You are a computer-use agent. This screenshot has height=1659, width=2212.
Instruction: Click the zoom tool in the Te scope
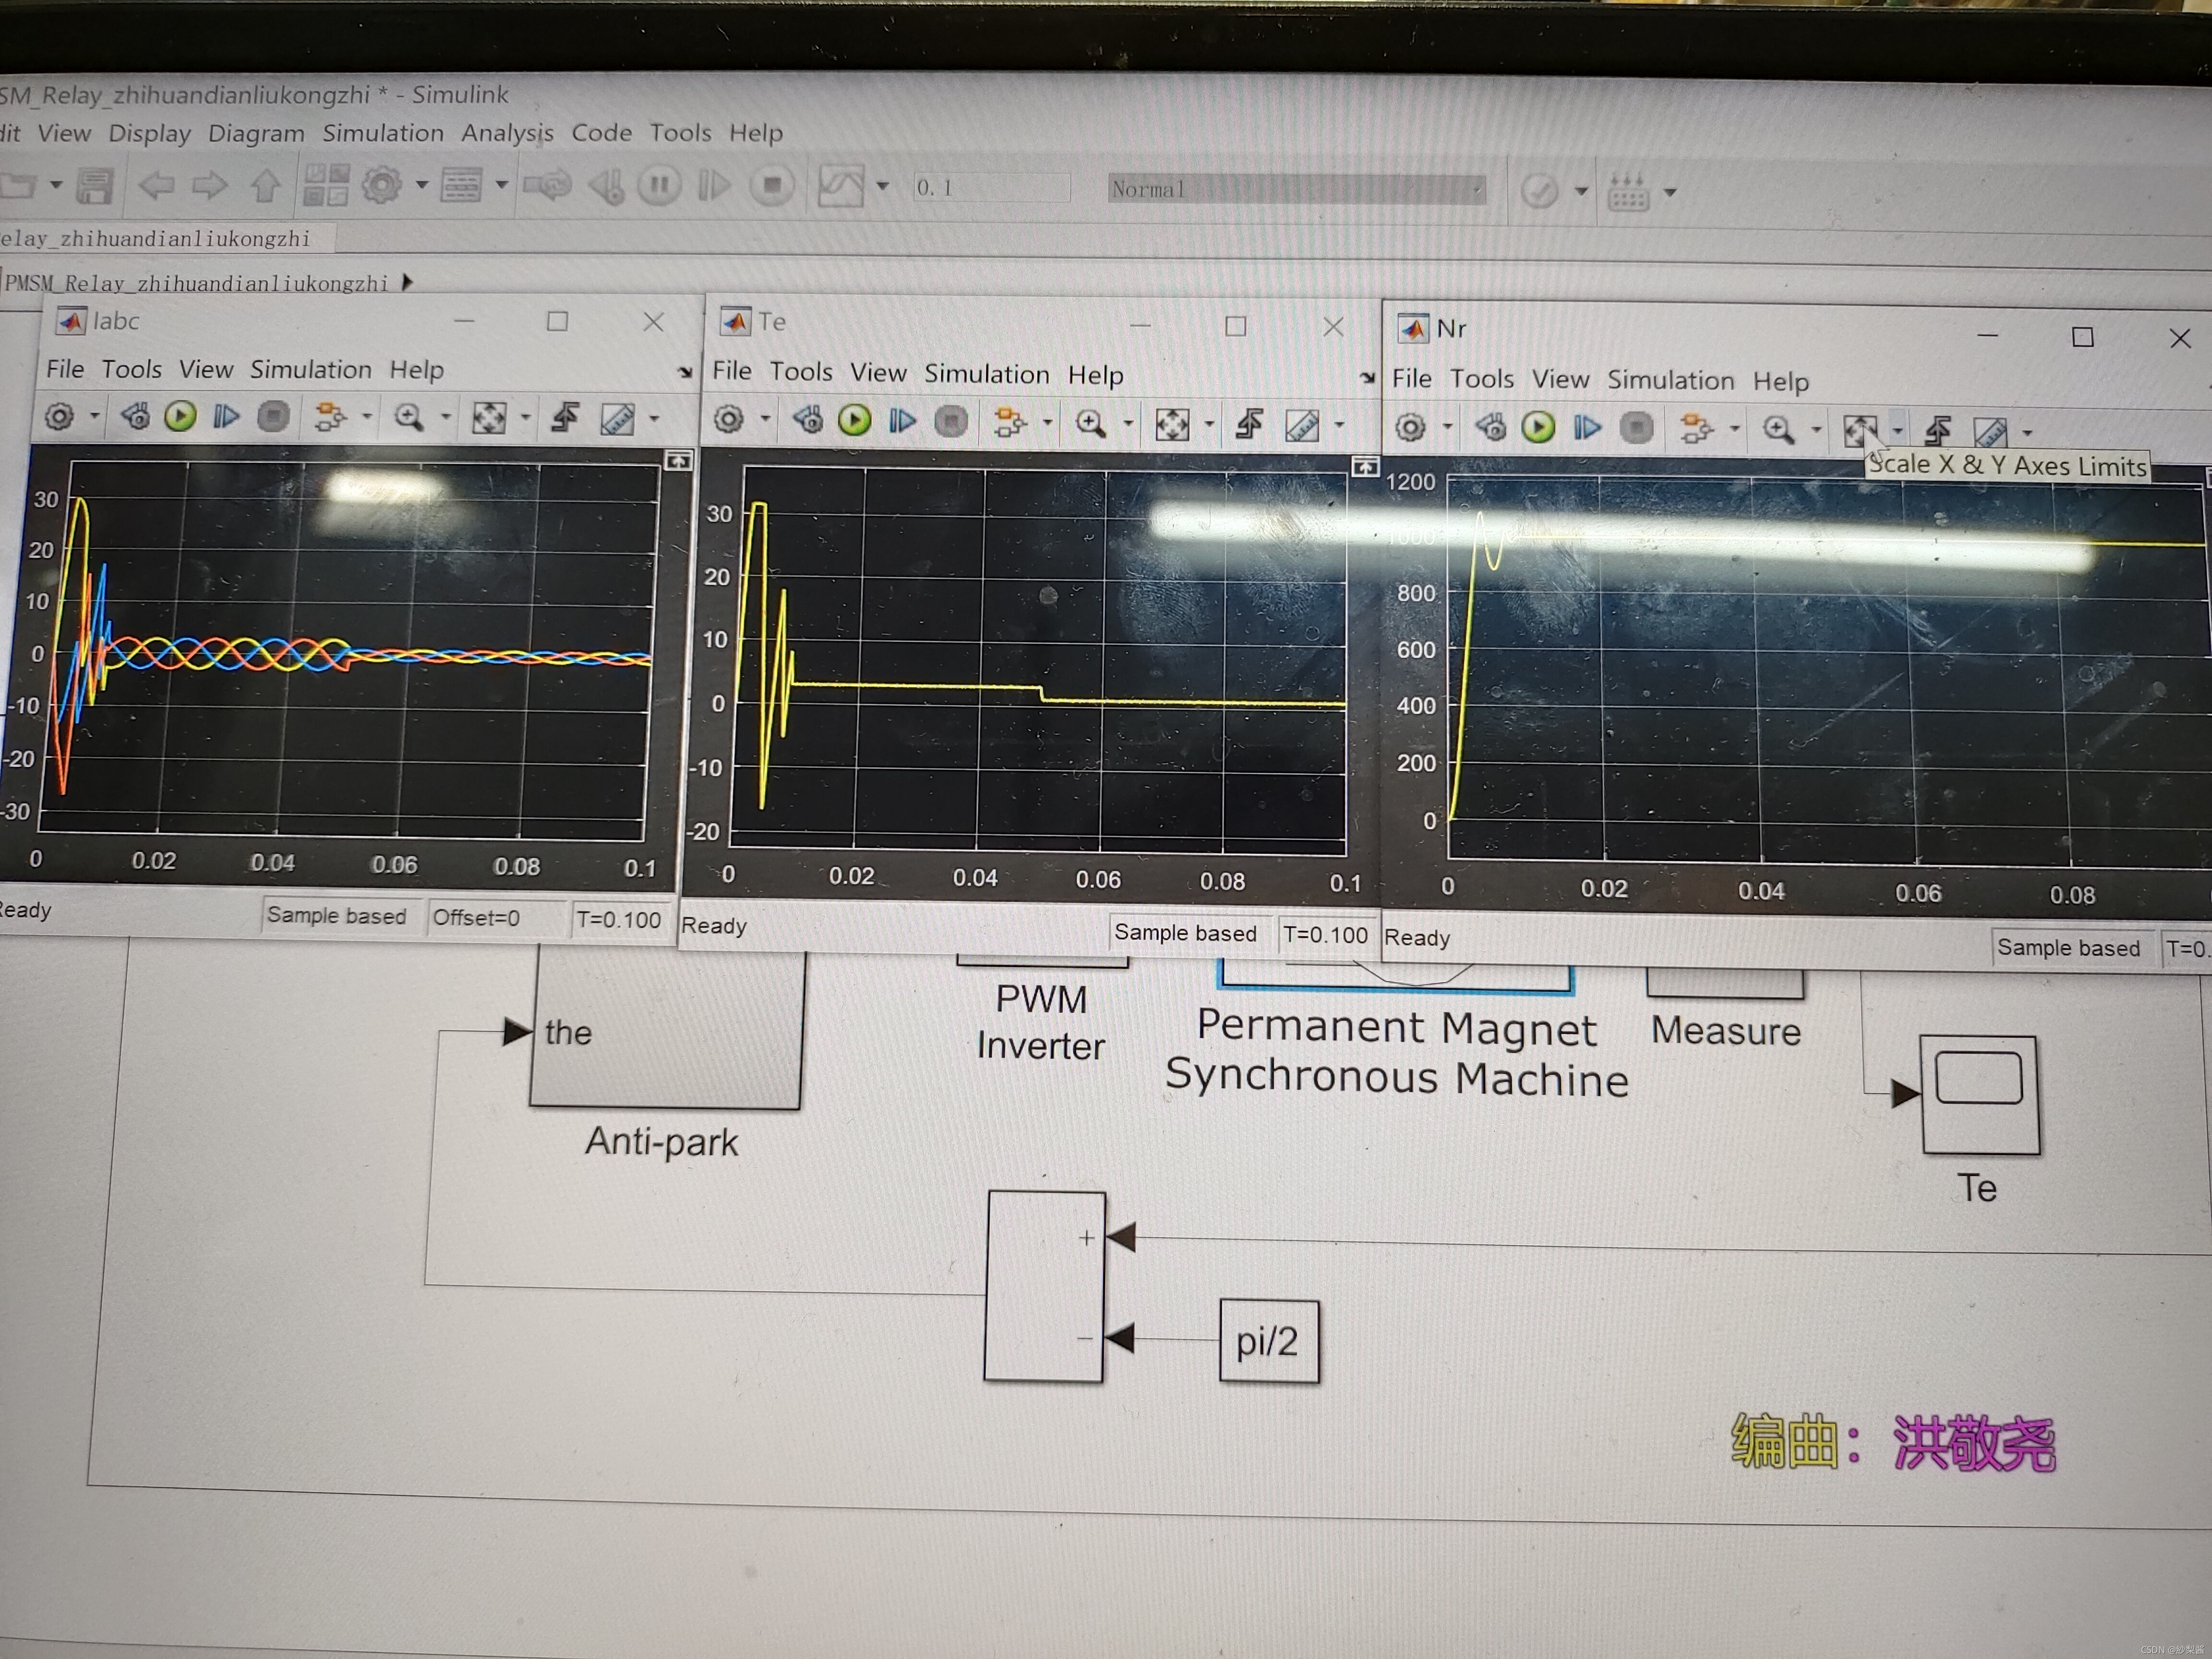click(x=1090, y=424)
